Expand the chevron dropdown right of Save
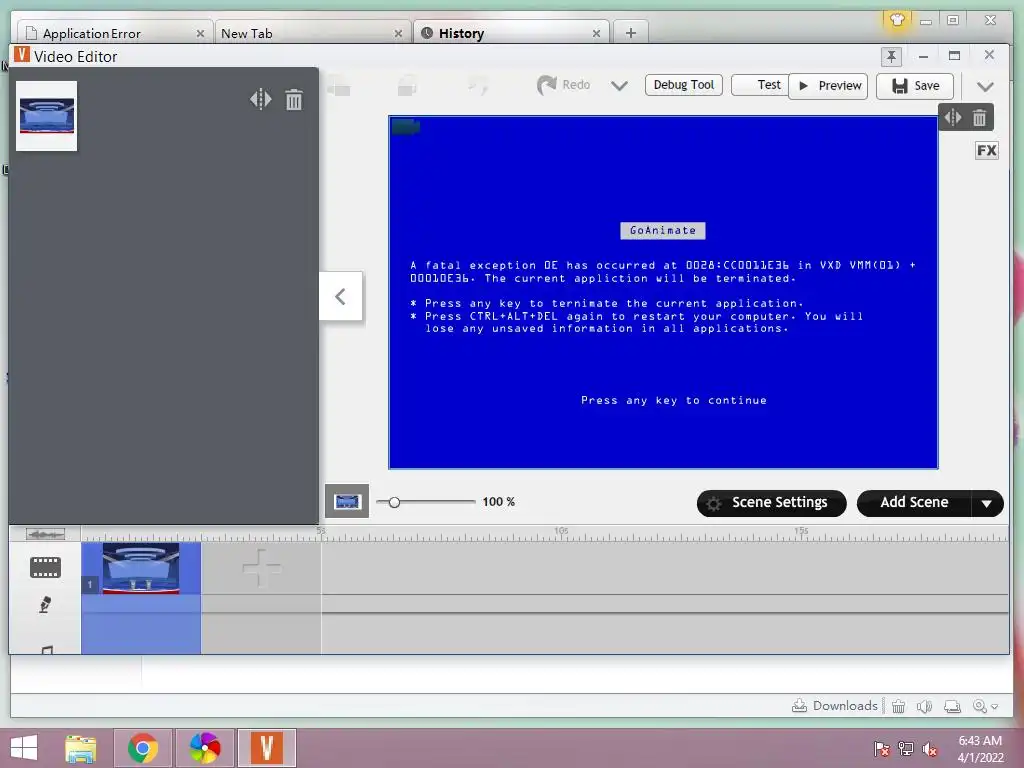The height and width of the screenshot is (768, 1024). pyautogui.click(x=985, y=86)
